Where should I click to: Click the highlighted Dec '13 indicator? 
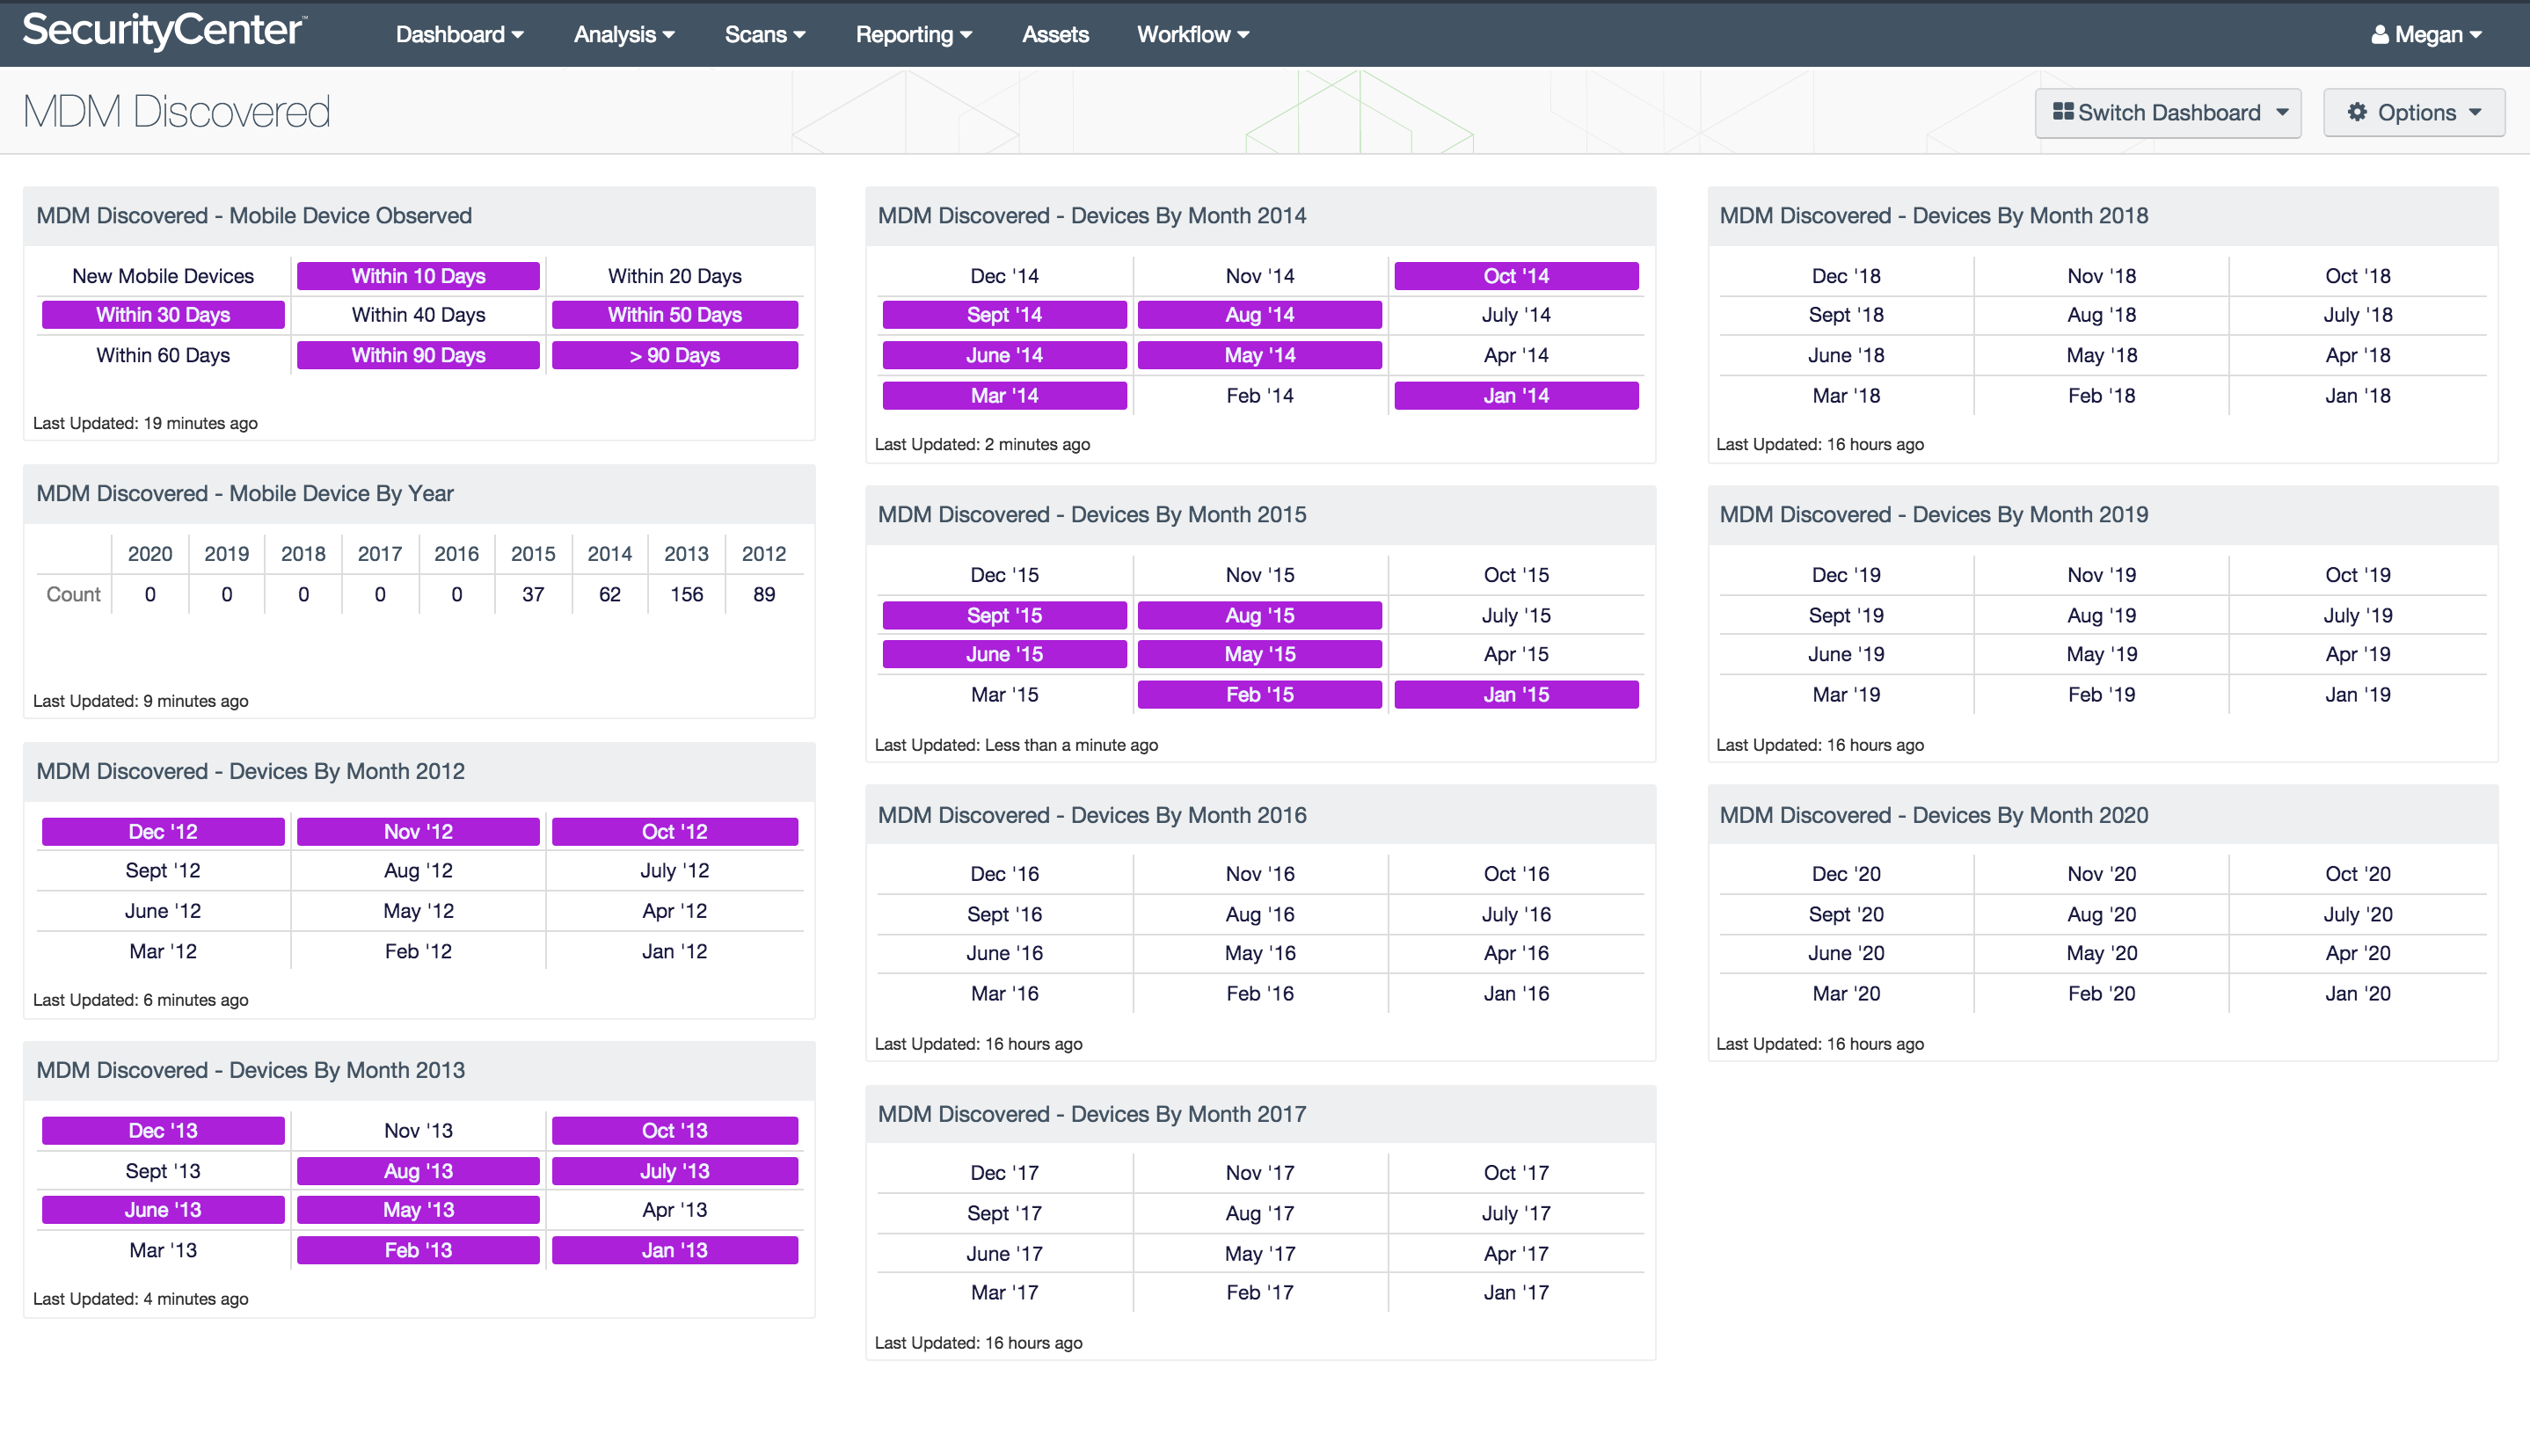coord(163,1131)
